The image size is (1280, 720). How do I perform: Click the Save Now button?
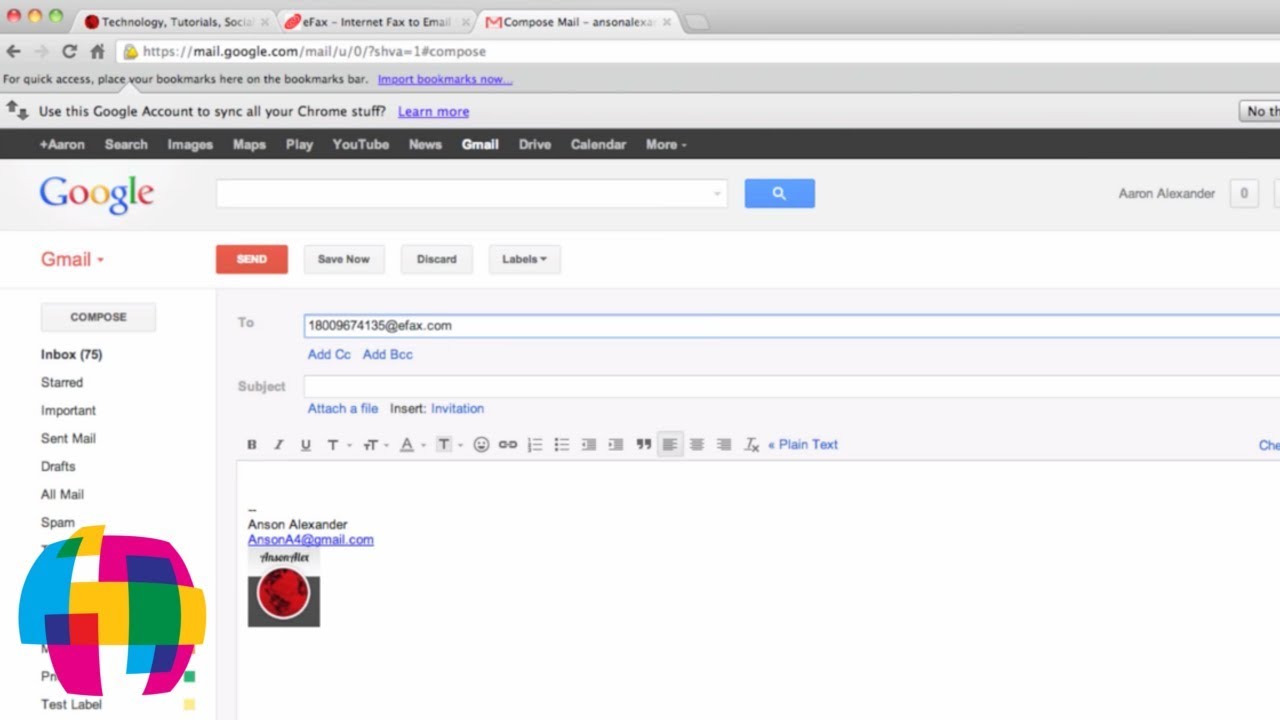(343, 259)
